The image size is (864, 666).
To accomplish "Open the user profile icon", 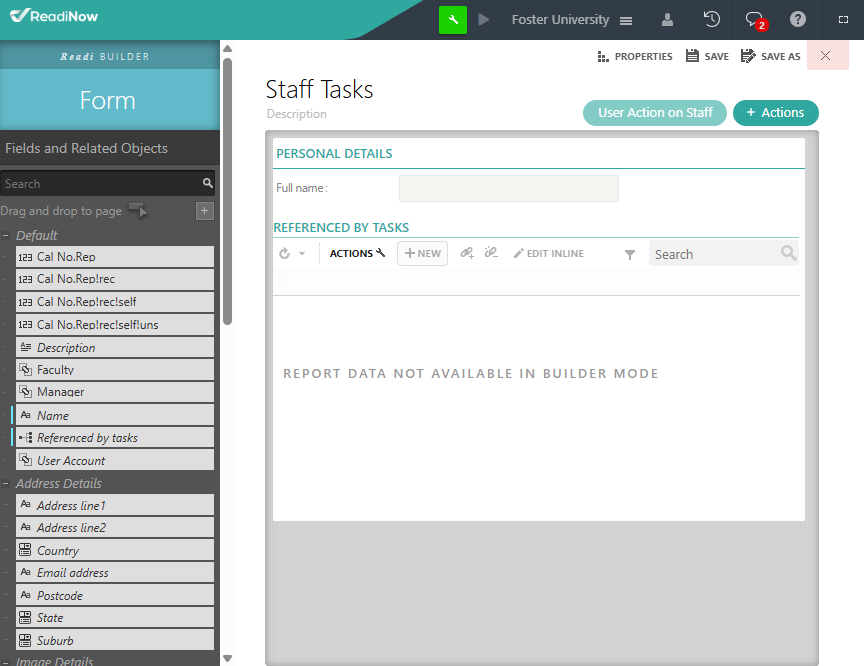I will [x=667, y=20].
